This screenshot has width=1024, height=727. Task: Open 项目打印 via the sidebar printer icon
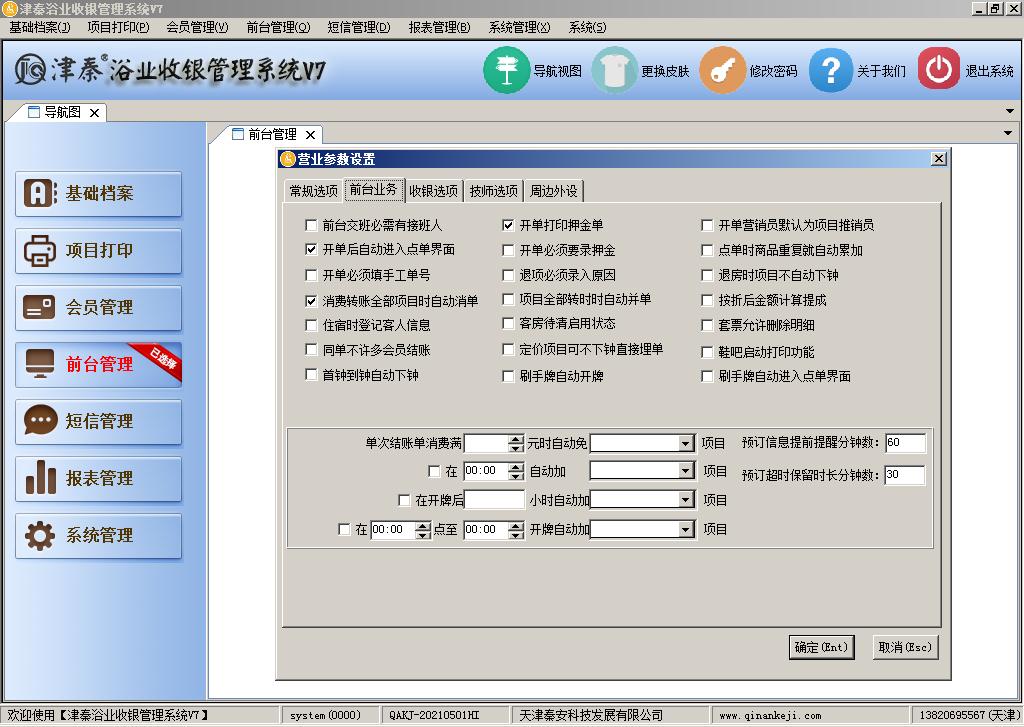(40, 251)
